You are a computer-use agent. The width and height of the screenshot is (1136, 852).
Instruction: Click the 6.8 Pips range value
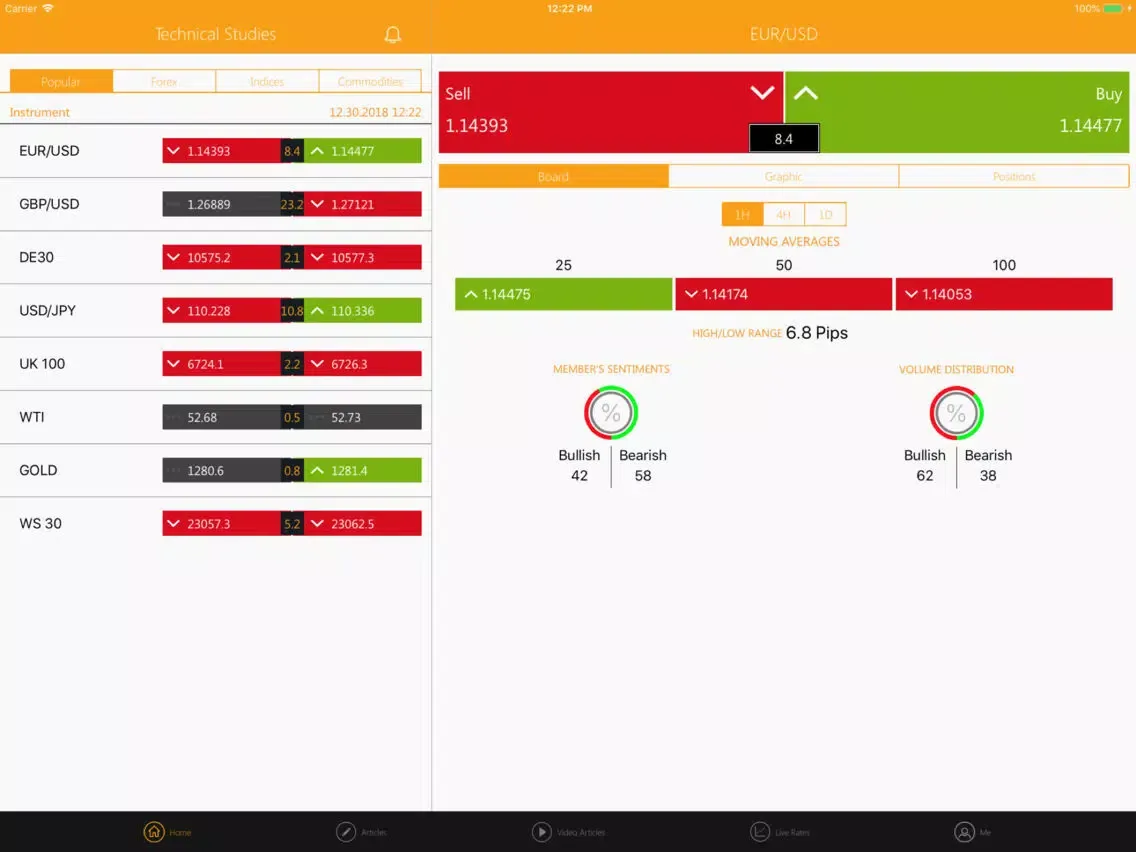point(816,333)
